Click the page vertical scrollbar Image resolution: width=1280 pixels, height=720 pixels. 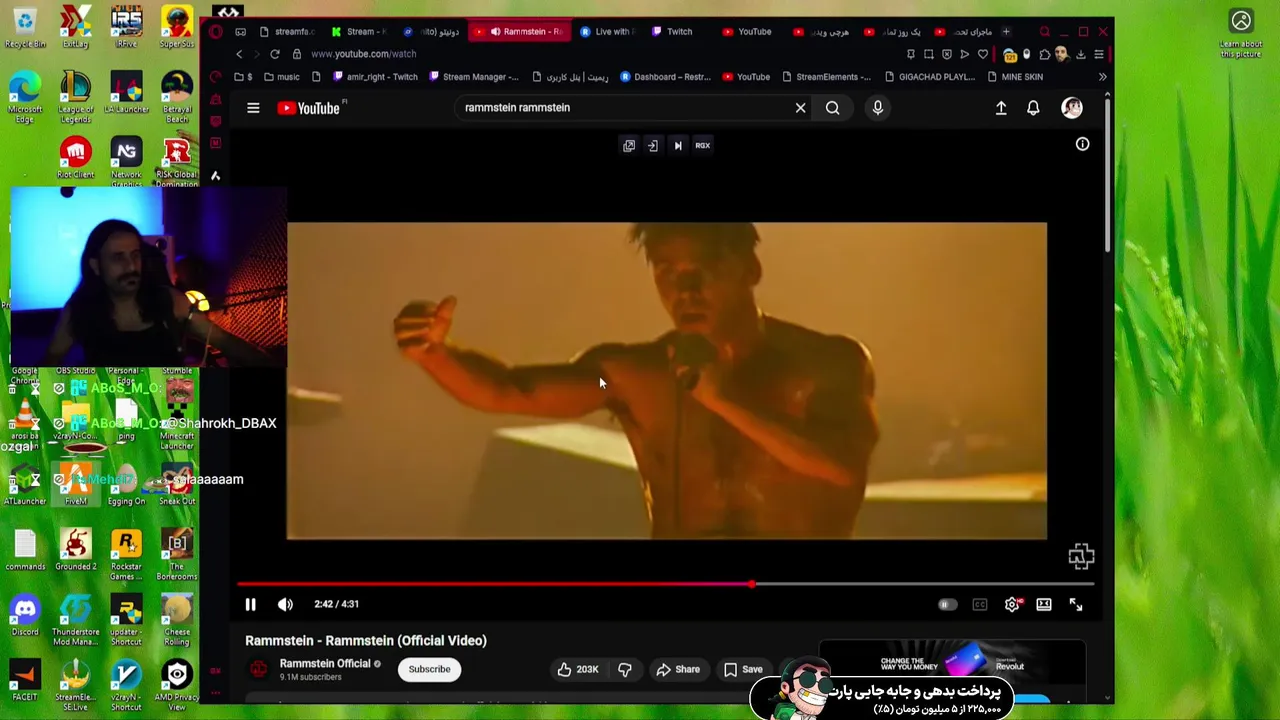pos(1107,175)
